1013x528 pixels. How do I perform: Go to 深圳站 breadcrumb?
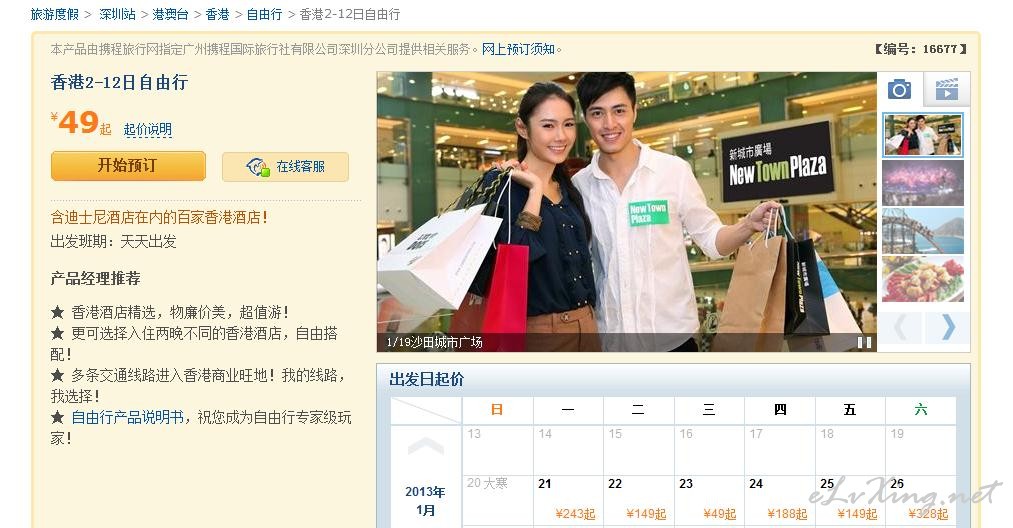pos(117,14)
